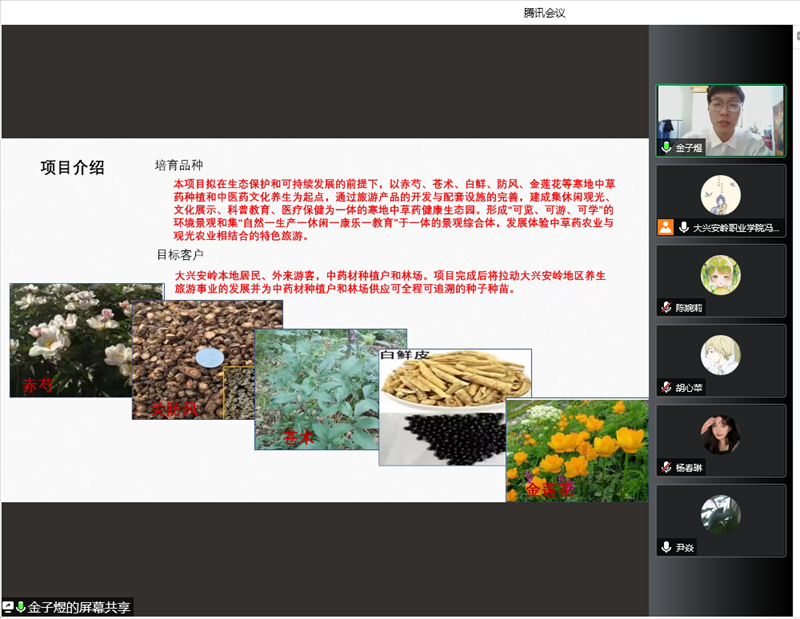This screenshot has height=619, width=800.
Task: Click microphone icon beside 大兴安岭职业学院 name
Action: click(684, 227)
